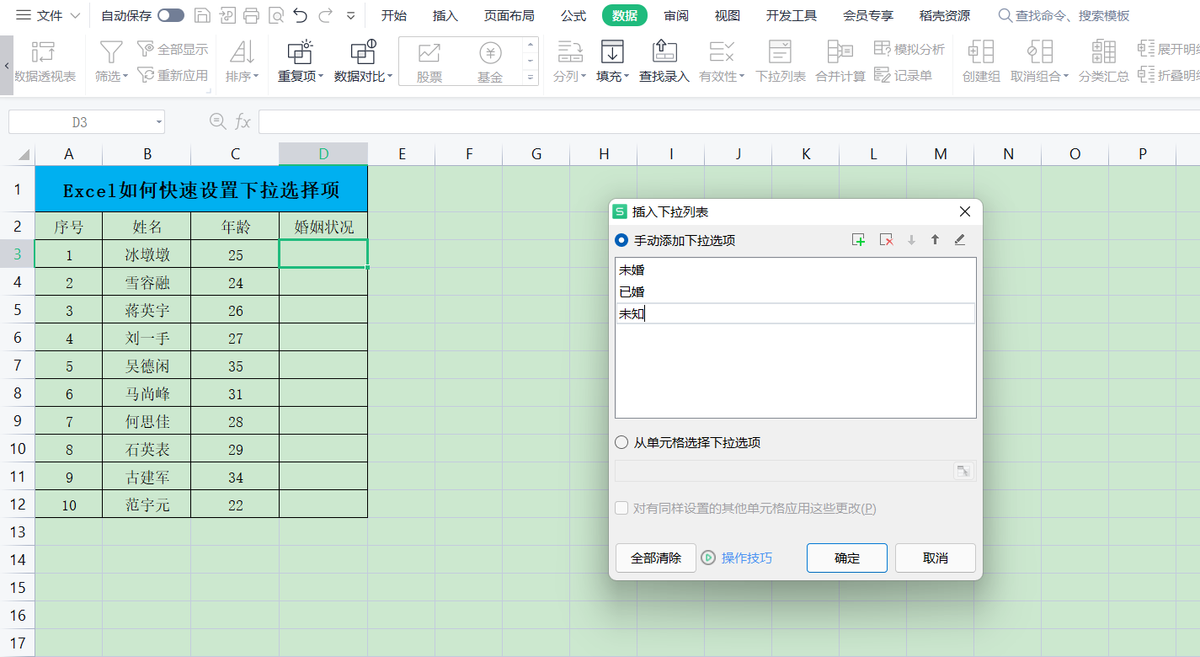Screen dimensions: 1200x657
Task: Click the 查找命令 search box
Action: coord(1064,16)
